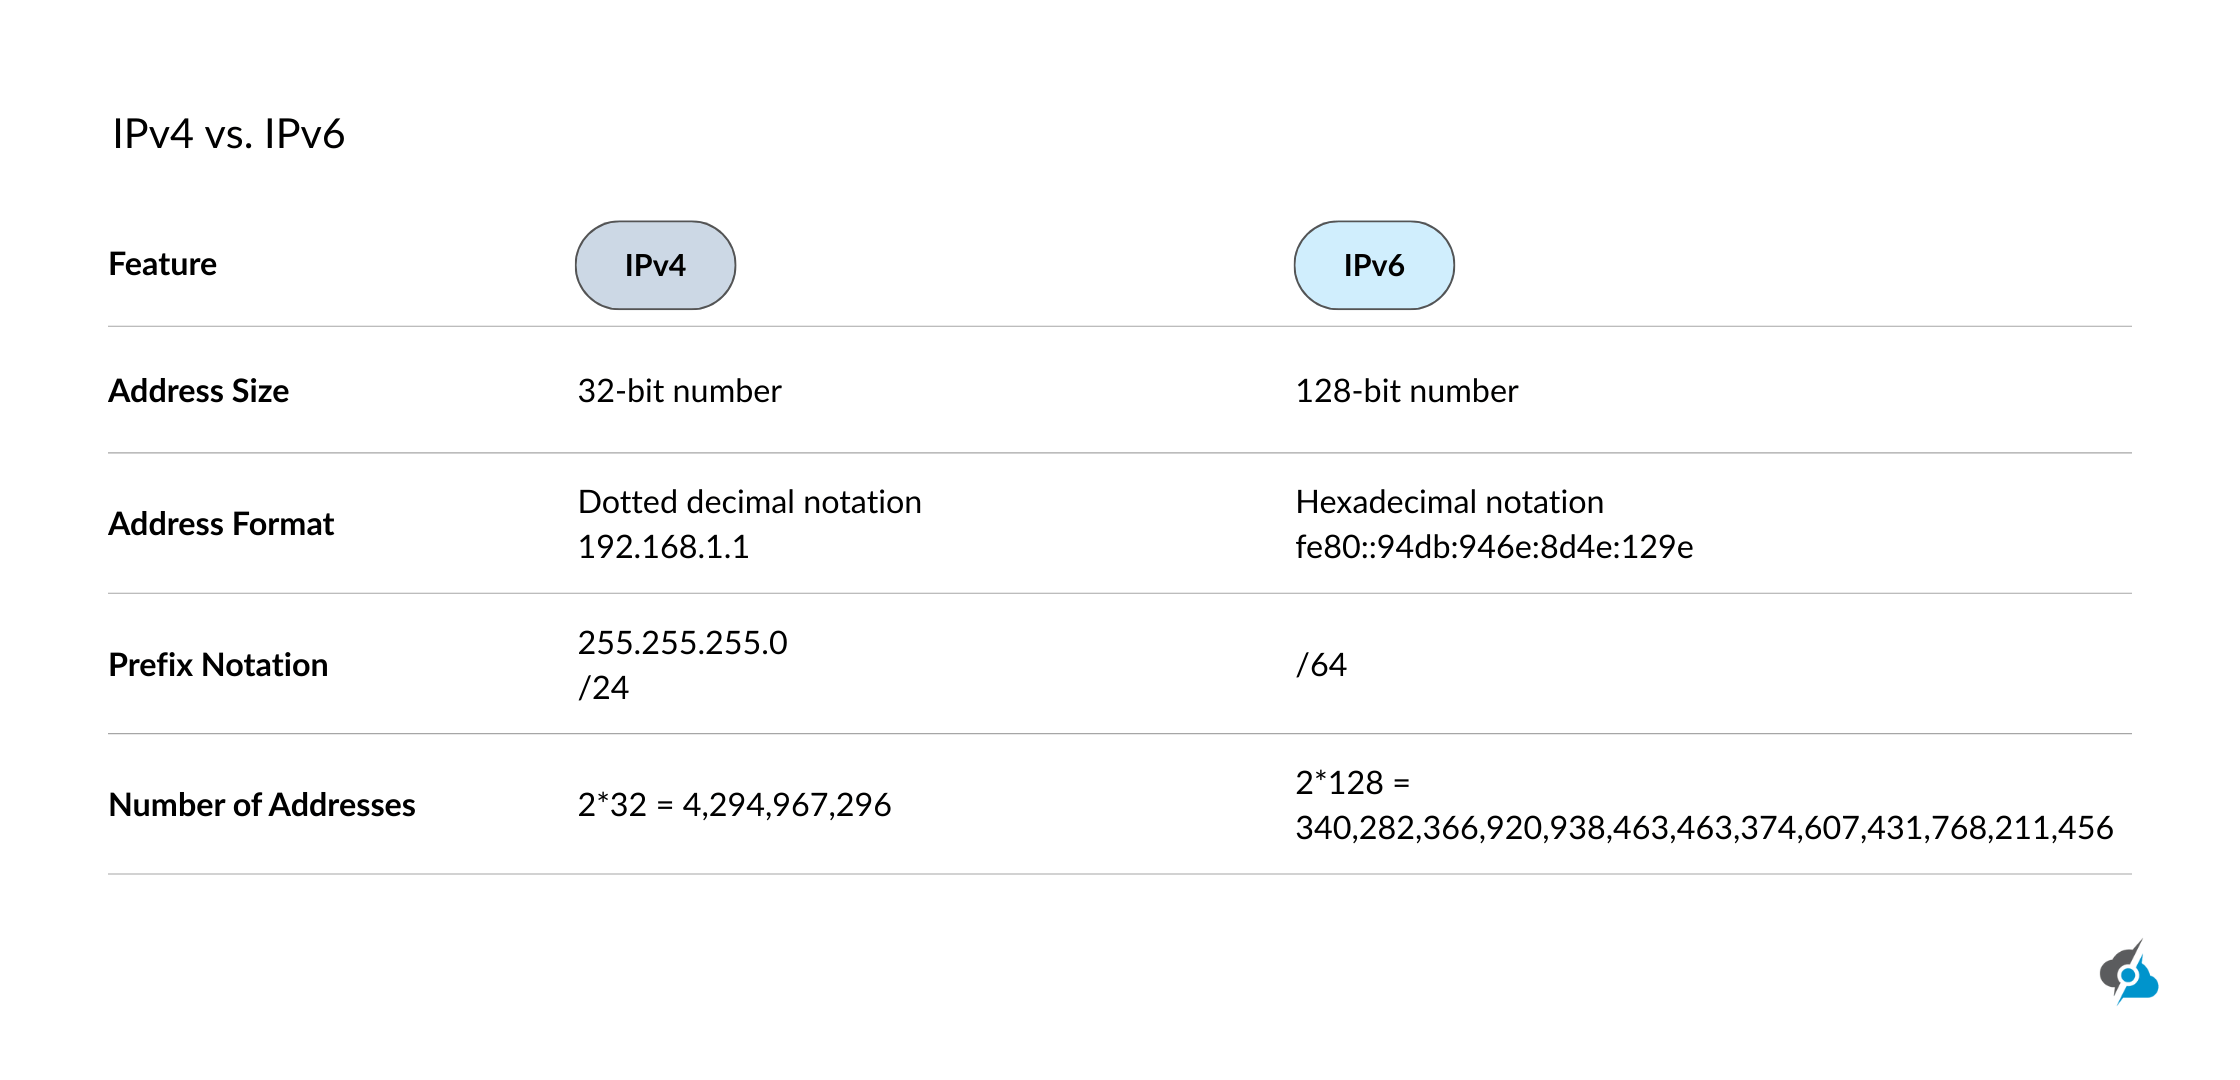Click the 255.255.255.0 subnet mask
Screen dimensions: 2240x1080
pyautogui.click(x=682, y=643)
